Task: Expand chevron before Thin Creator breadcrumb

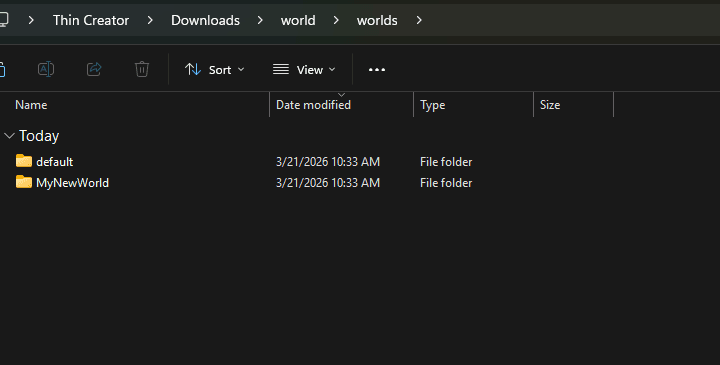Action: coord(31,20)
